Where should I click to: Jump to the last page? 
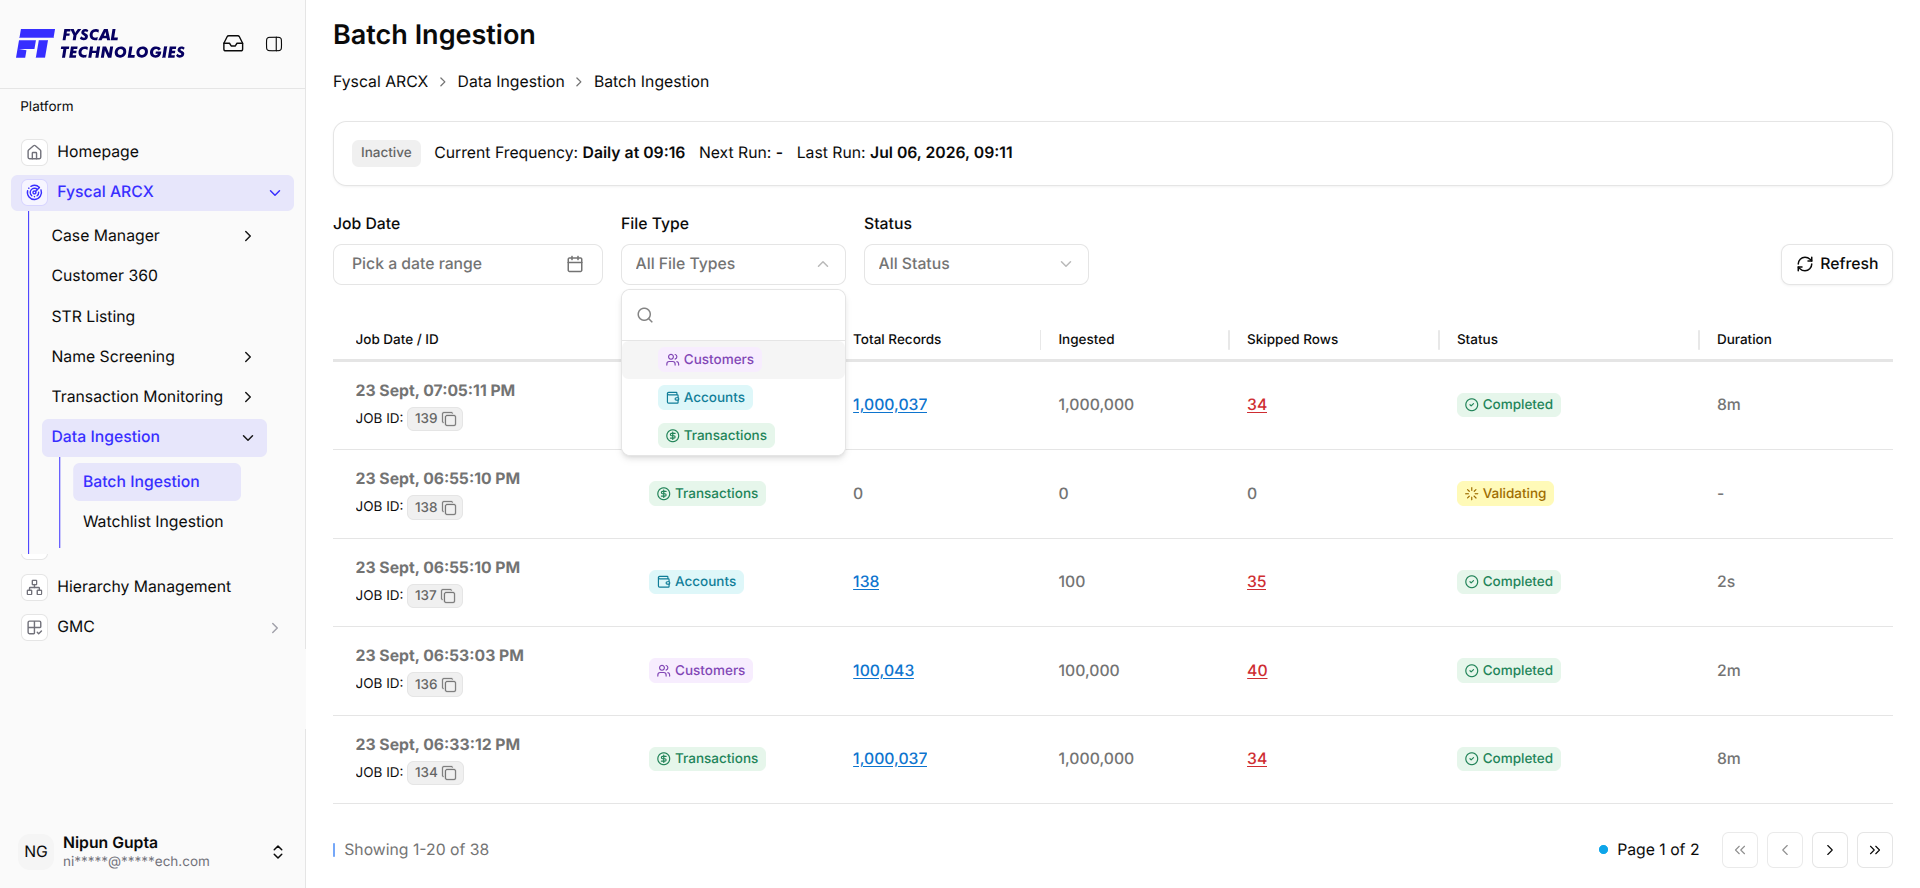(1875, 850)
